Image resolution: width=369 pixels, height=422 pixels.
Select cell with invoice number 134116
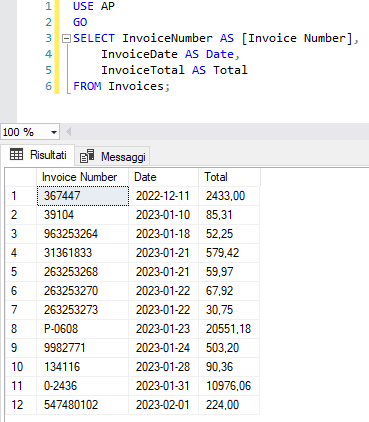[83, 367]
